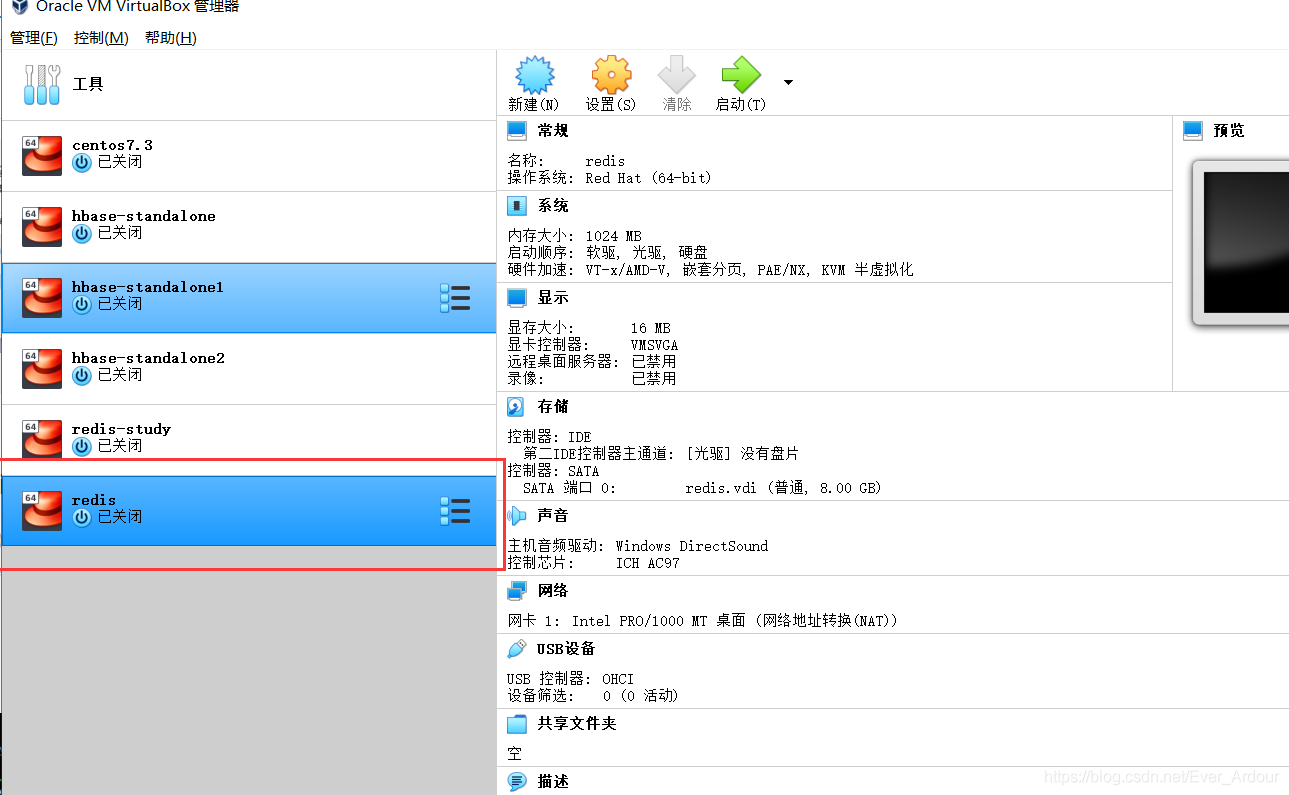This screenshot has height=795, width=1289.
Task: Click the 声音 audio speaker icon
Action: point(517,516)
